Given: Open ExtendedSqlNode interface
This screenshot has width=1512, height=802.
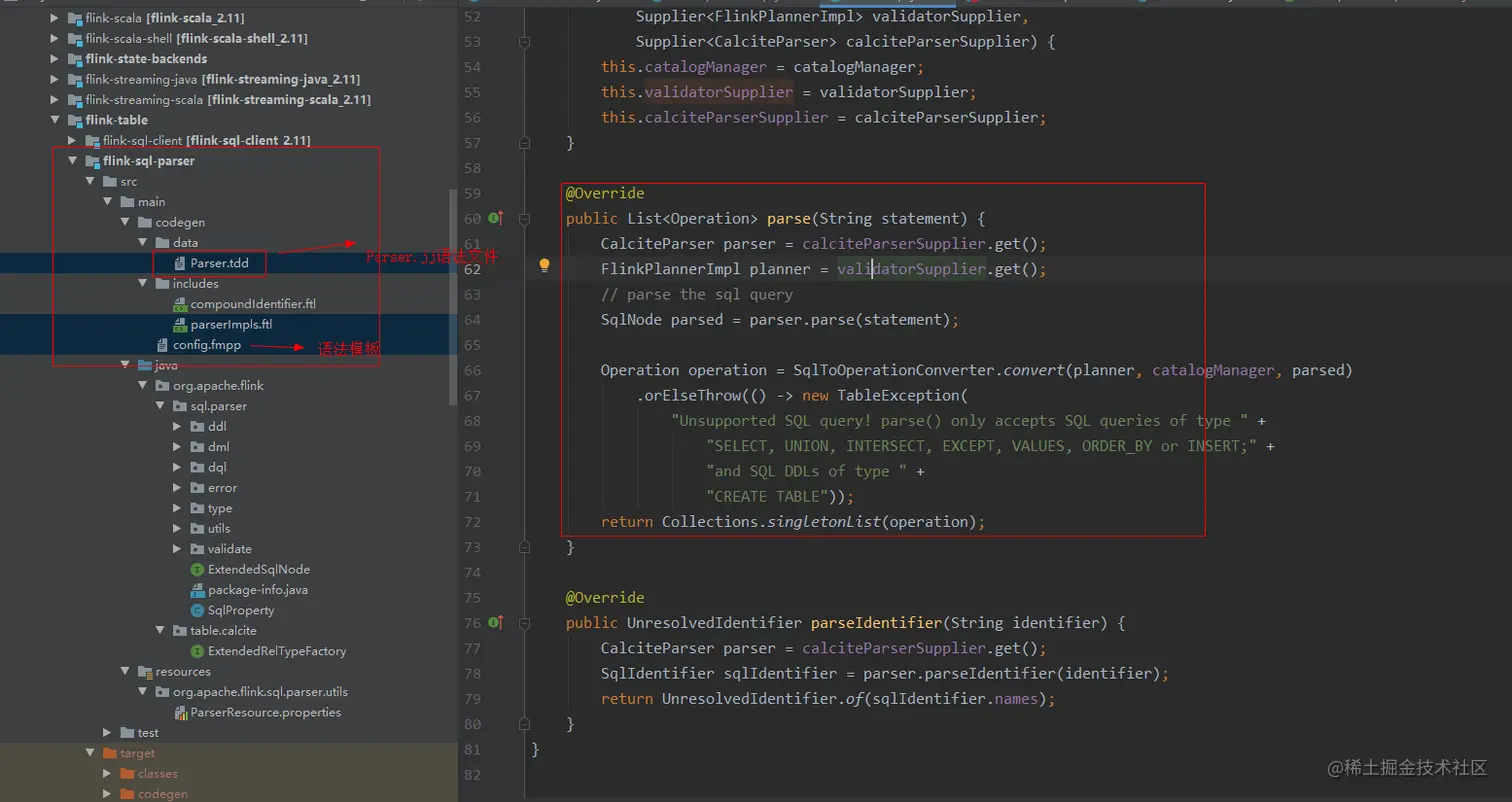Looking at the screenshot, I should pos(258,569).
